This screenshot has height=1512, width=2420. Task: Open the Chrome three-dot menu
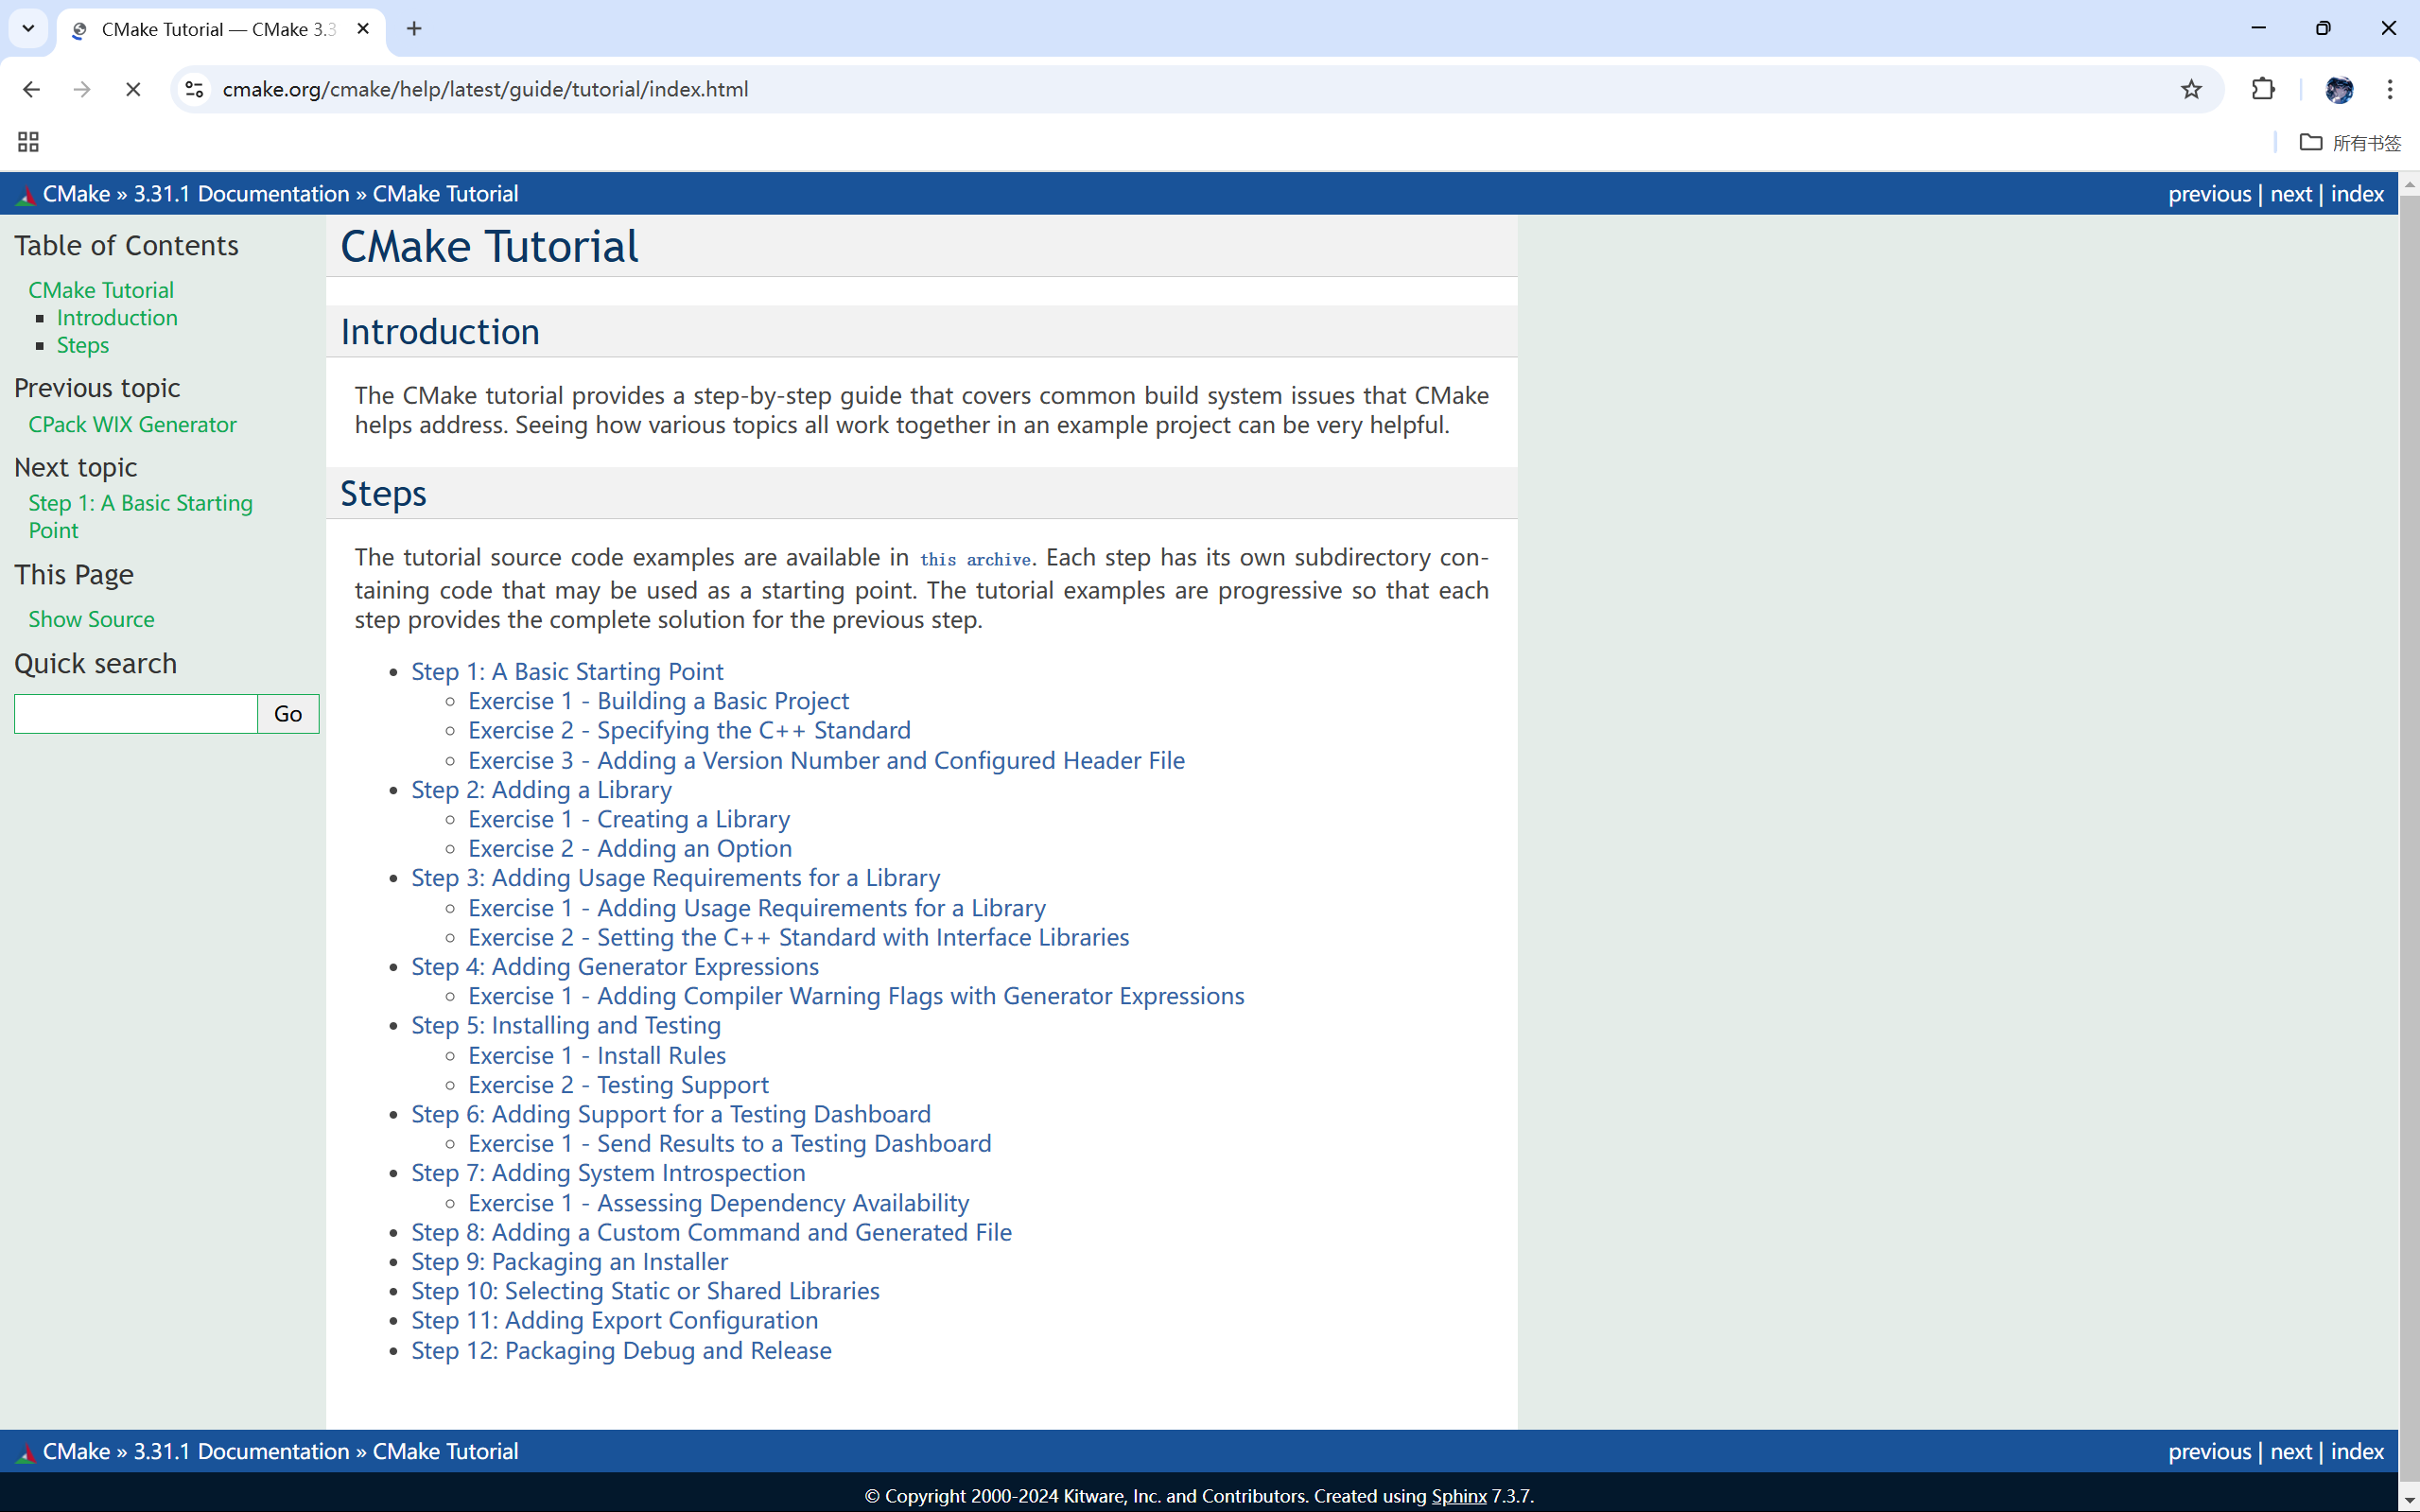click(2390, 89)
